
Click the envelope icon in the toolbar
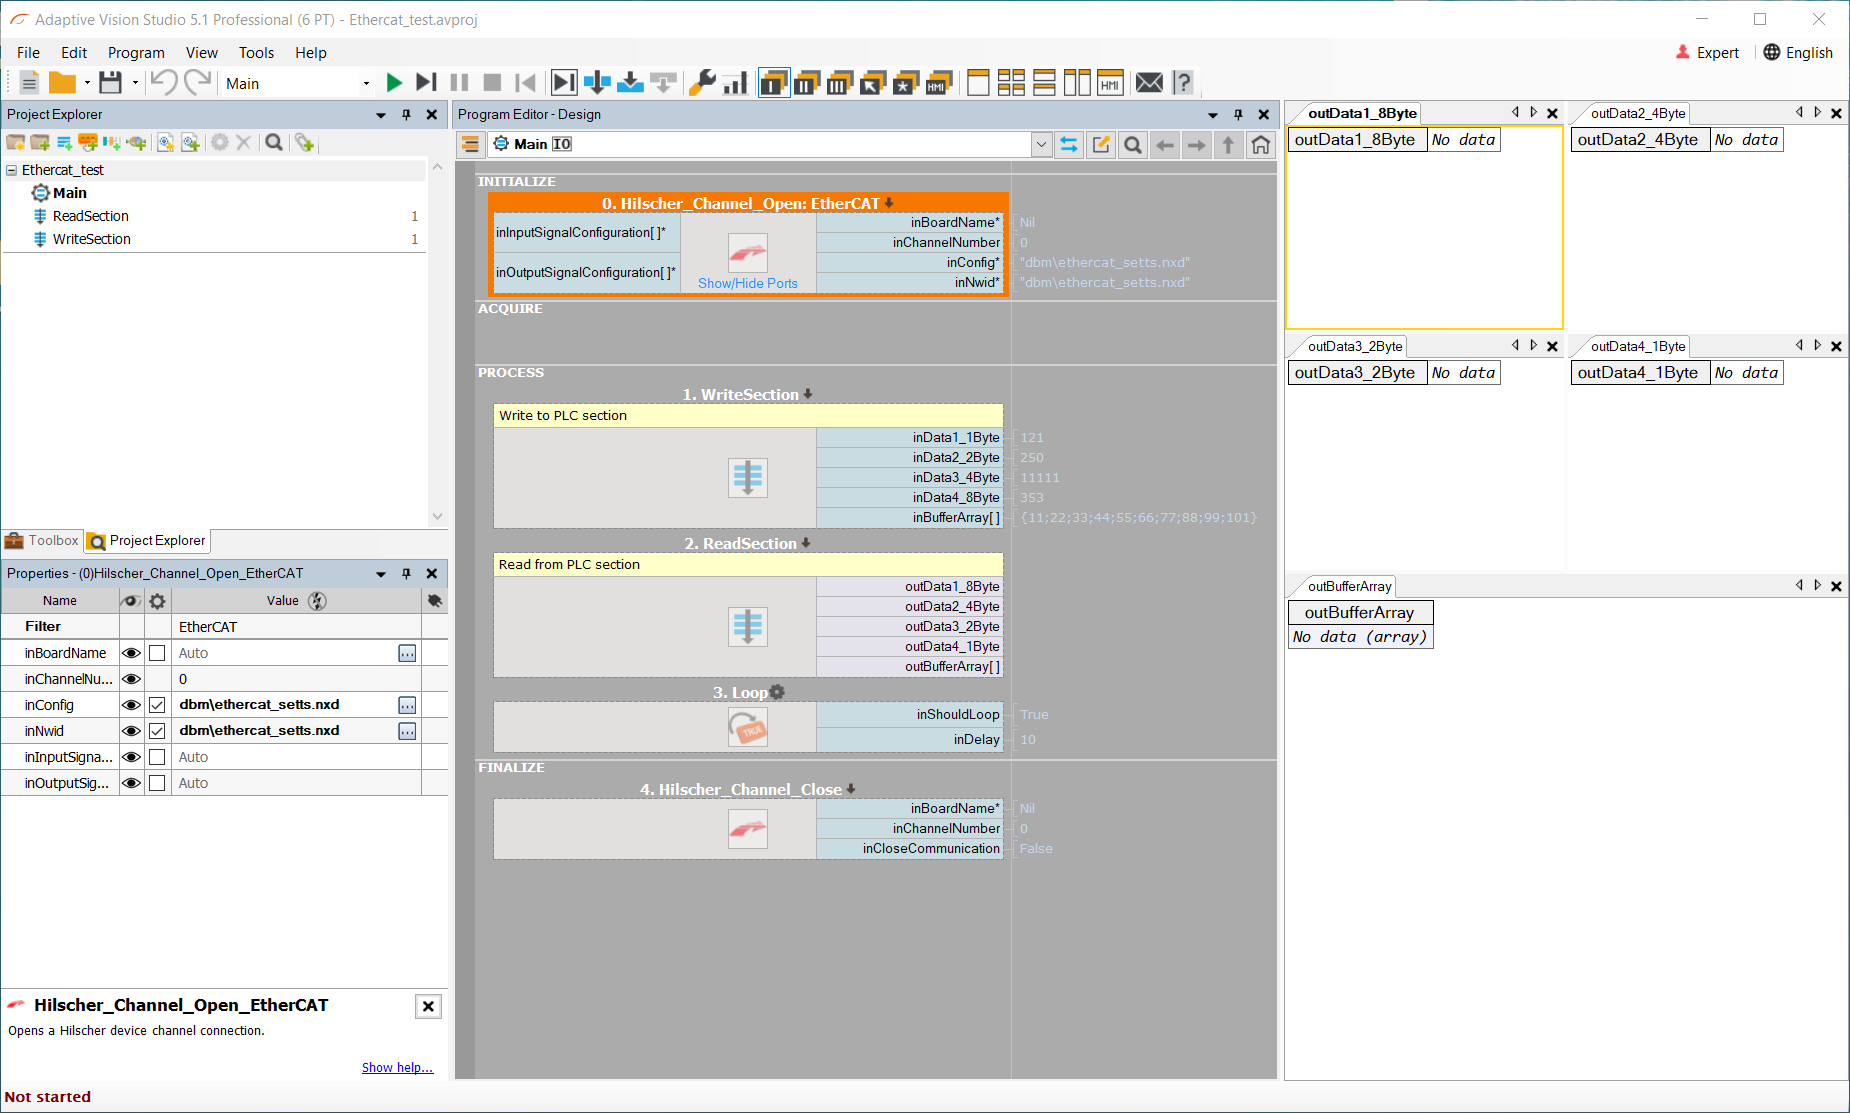(1149, 83)
